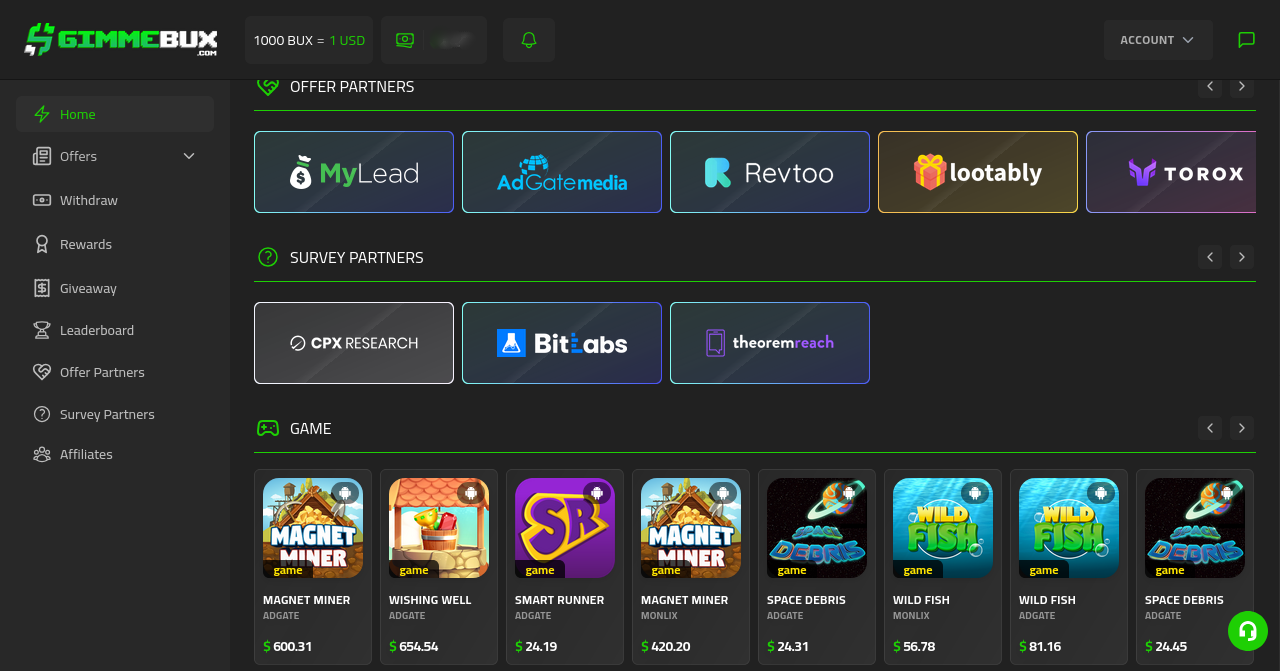1280x671 pixels.
Task: Click the Home lightning bolt icon
Action: (x=42, y=114)
